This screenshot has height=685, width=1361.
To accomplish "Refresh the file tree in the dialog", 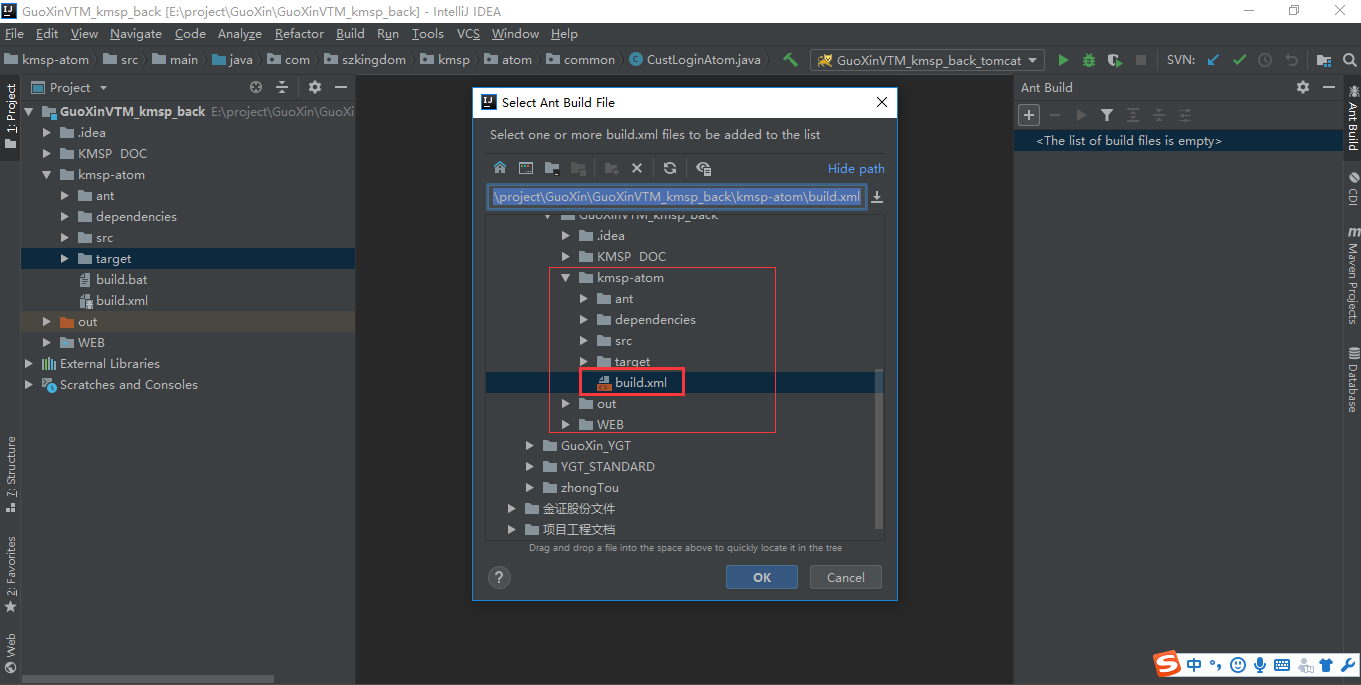I will coord(670,168).
